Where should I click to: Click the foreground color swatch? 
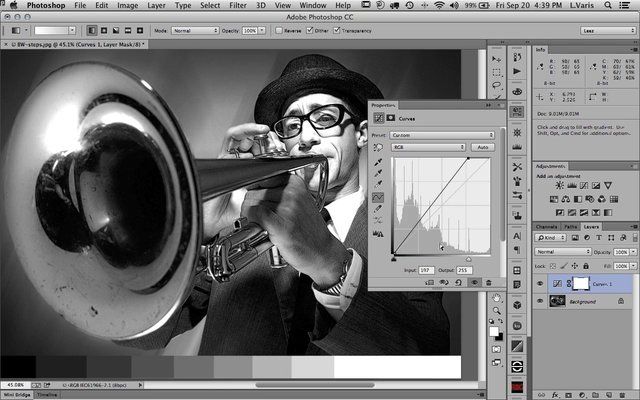[495, 325]
